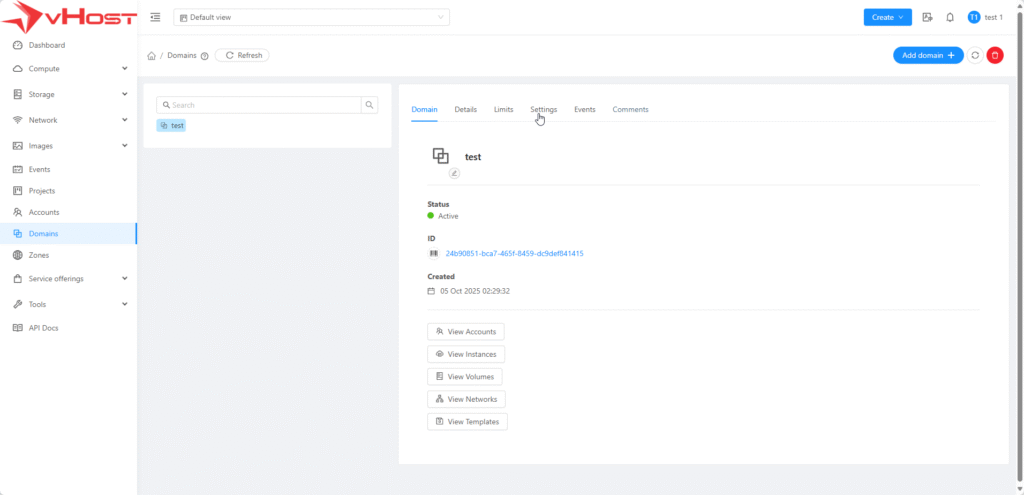Click the View Instances button

pos(466,354)
